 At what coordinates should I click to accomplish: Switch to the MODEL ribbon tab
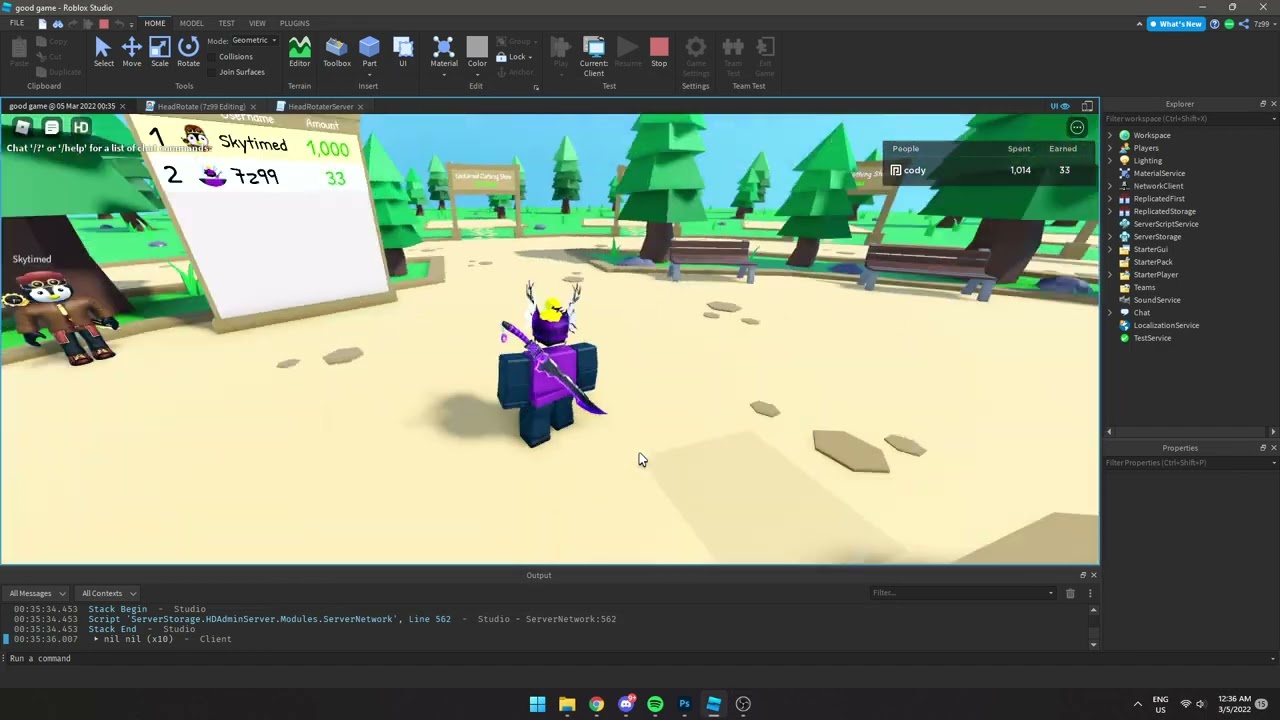coord(191,23)
